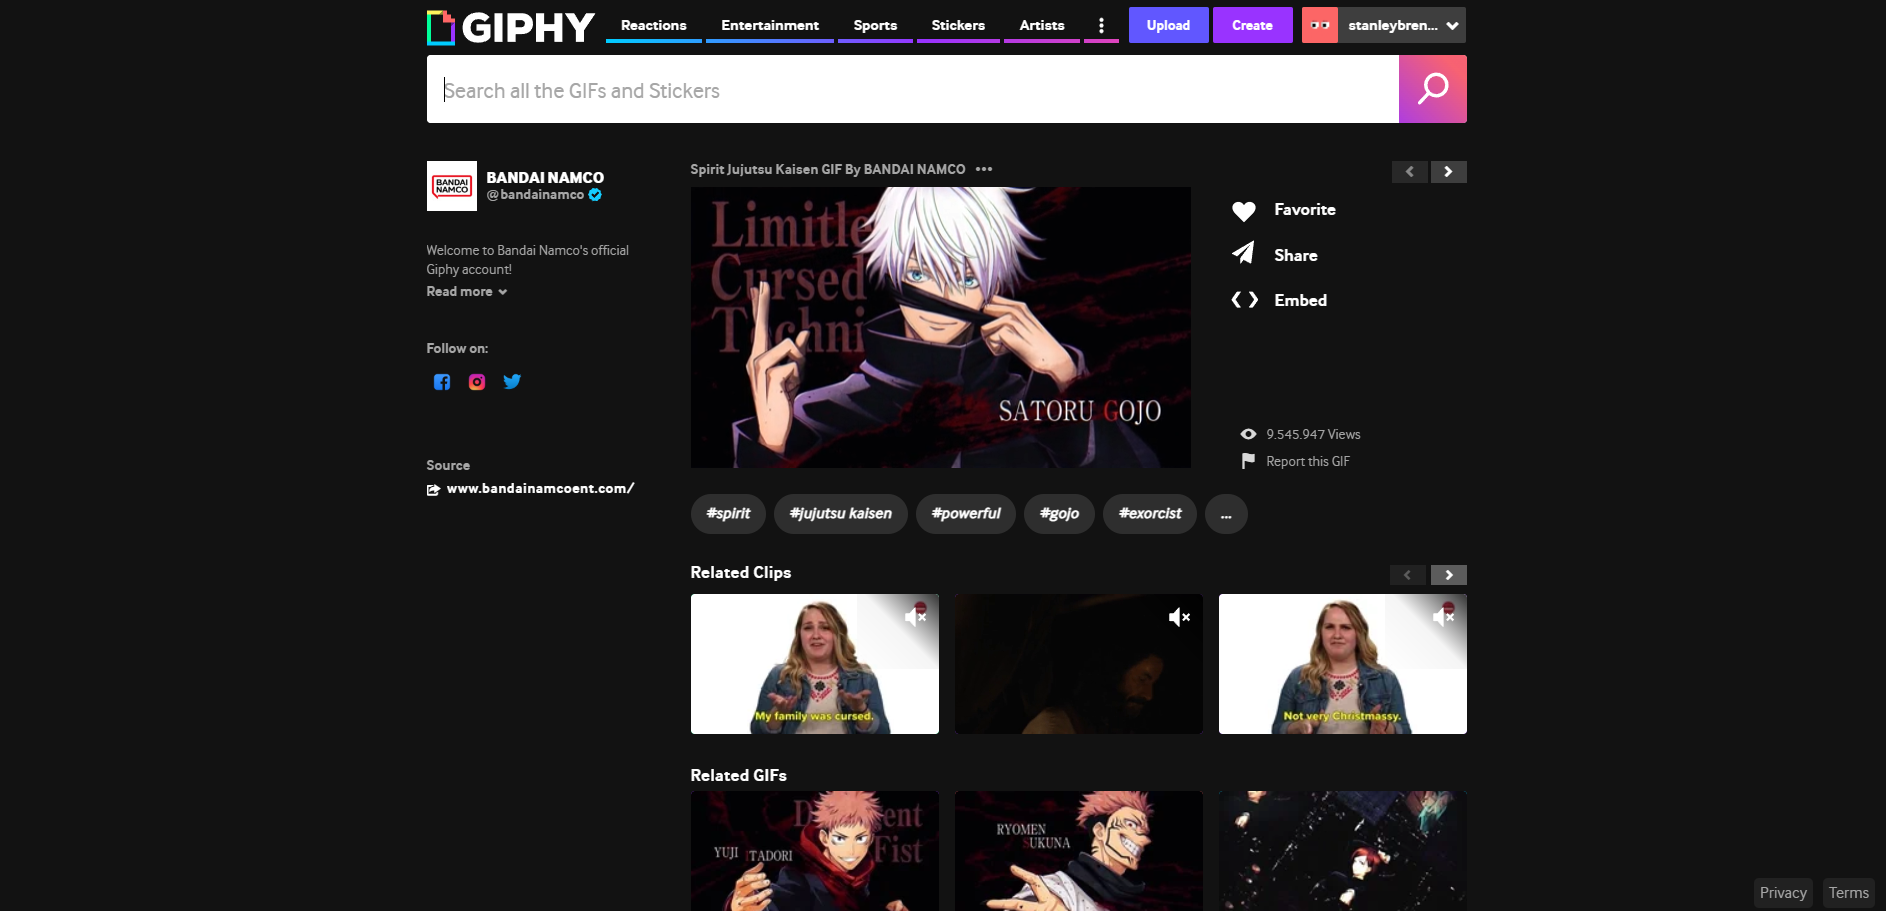Unmute the 'Not very Christmassy' clip
This screenshot has width=1886, height=911.
(1443, 617)
